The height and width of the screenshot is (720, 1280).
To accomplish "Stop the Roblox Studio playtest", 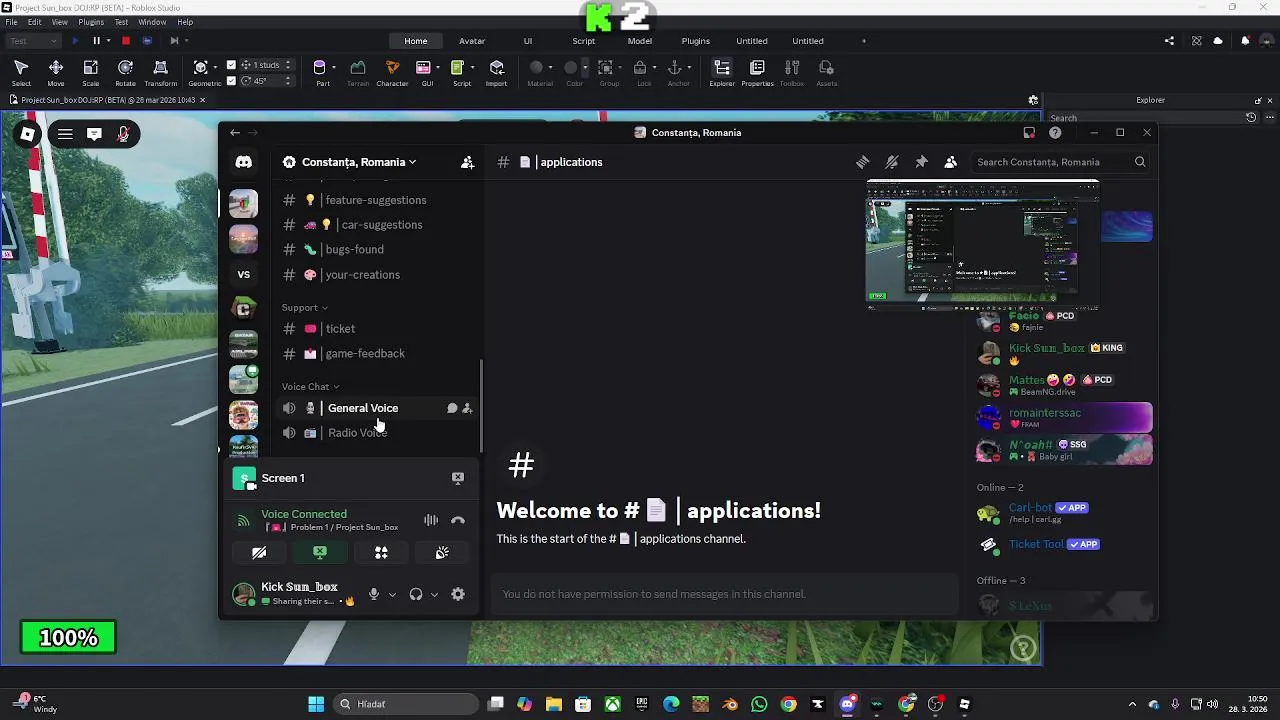I will pos(125,41).
